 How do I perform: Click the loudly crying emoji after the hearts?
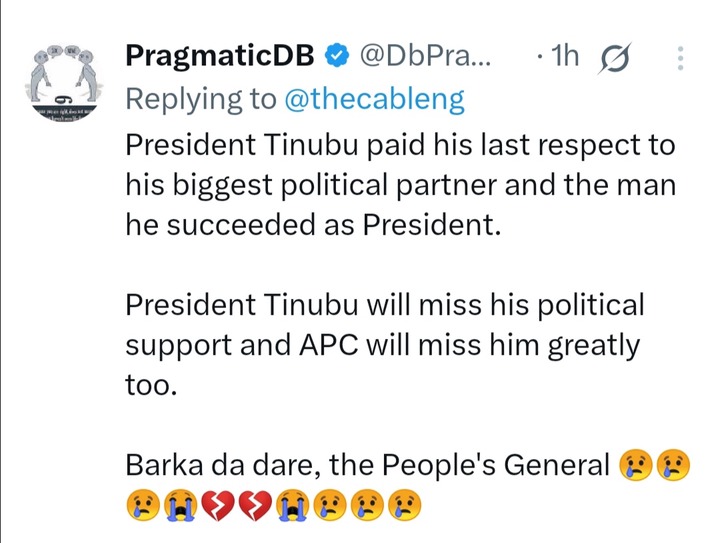click(293, 506)
